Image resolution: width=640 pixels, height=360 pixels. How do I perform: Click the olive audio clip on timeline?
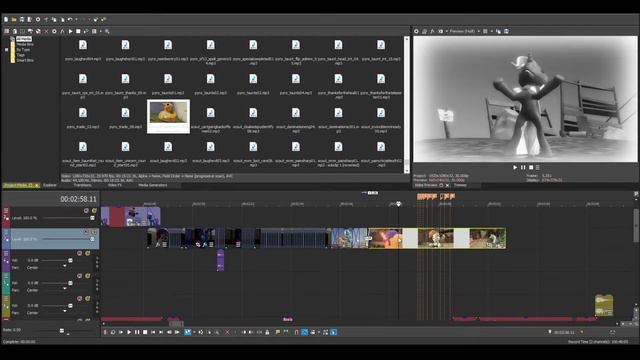click(x=604, y=305)
